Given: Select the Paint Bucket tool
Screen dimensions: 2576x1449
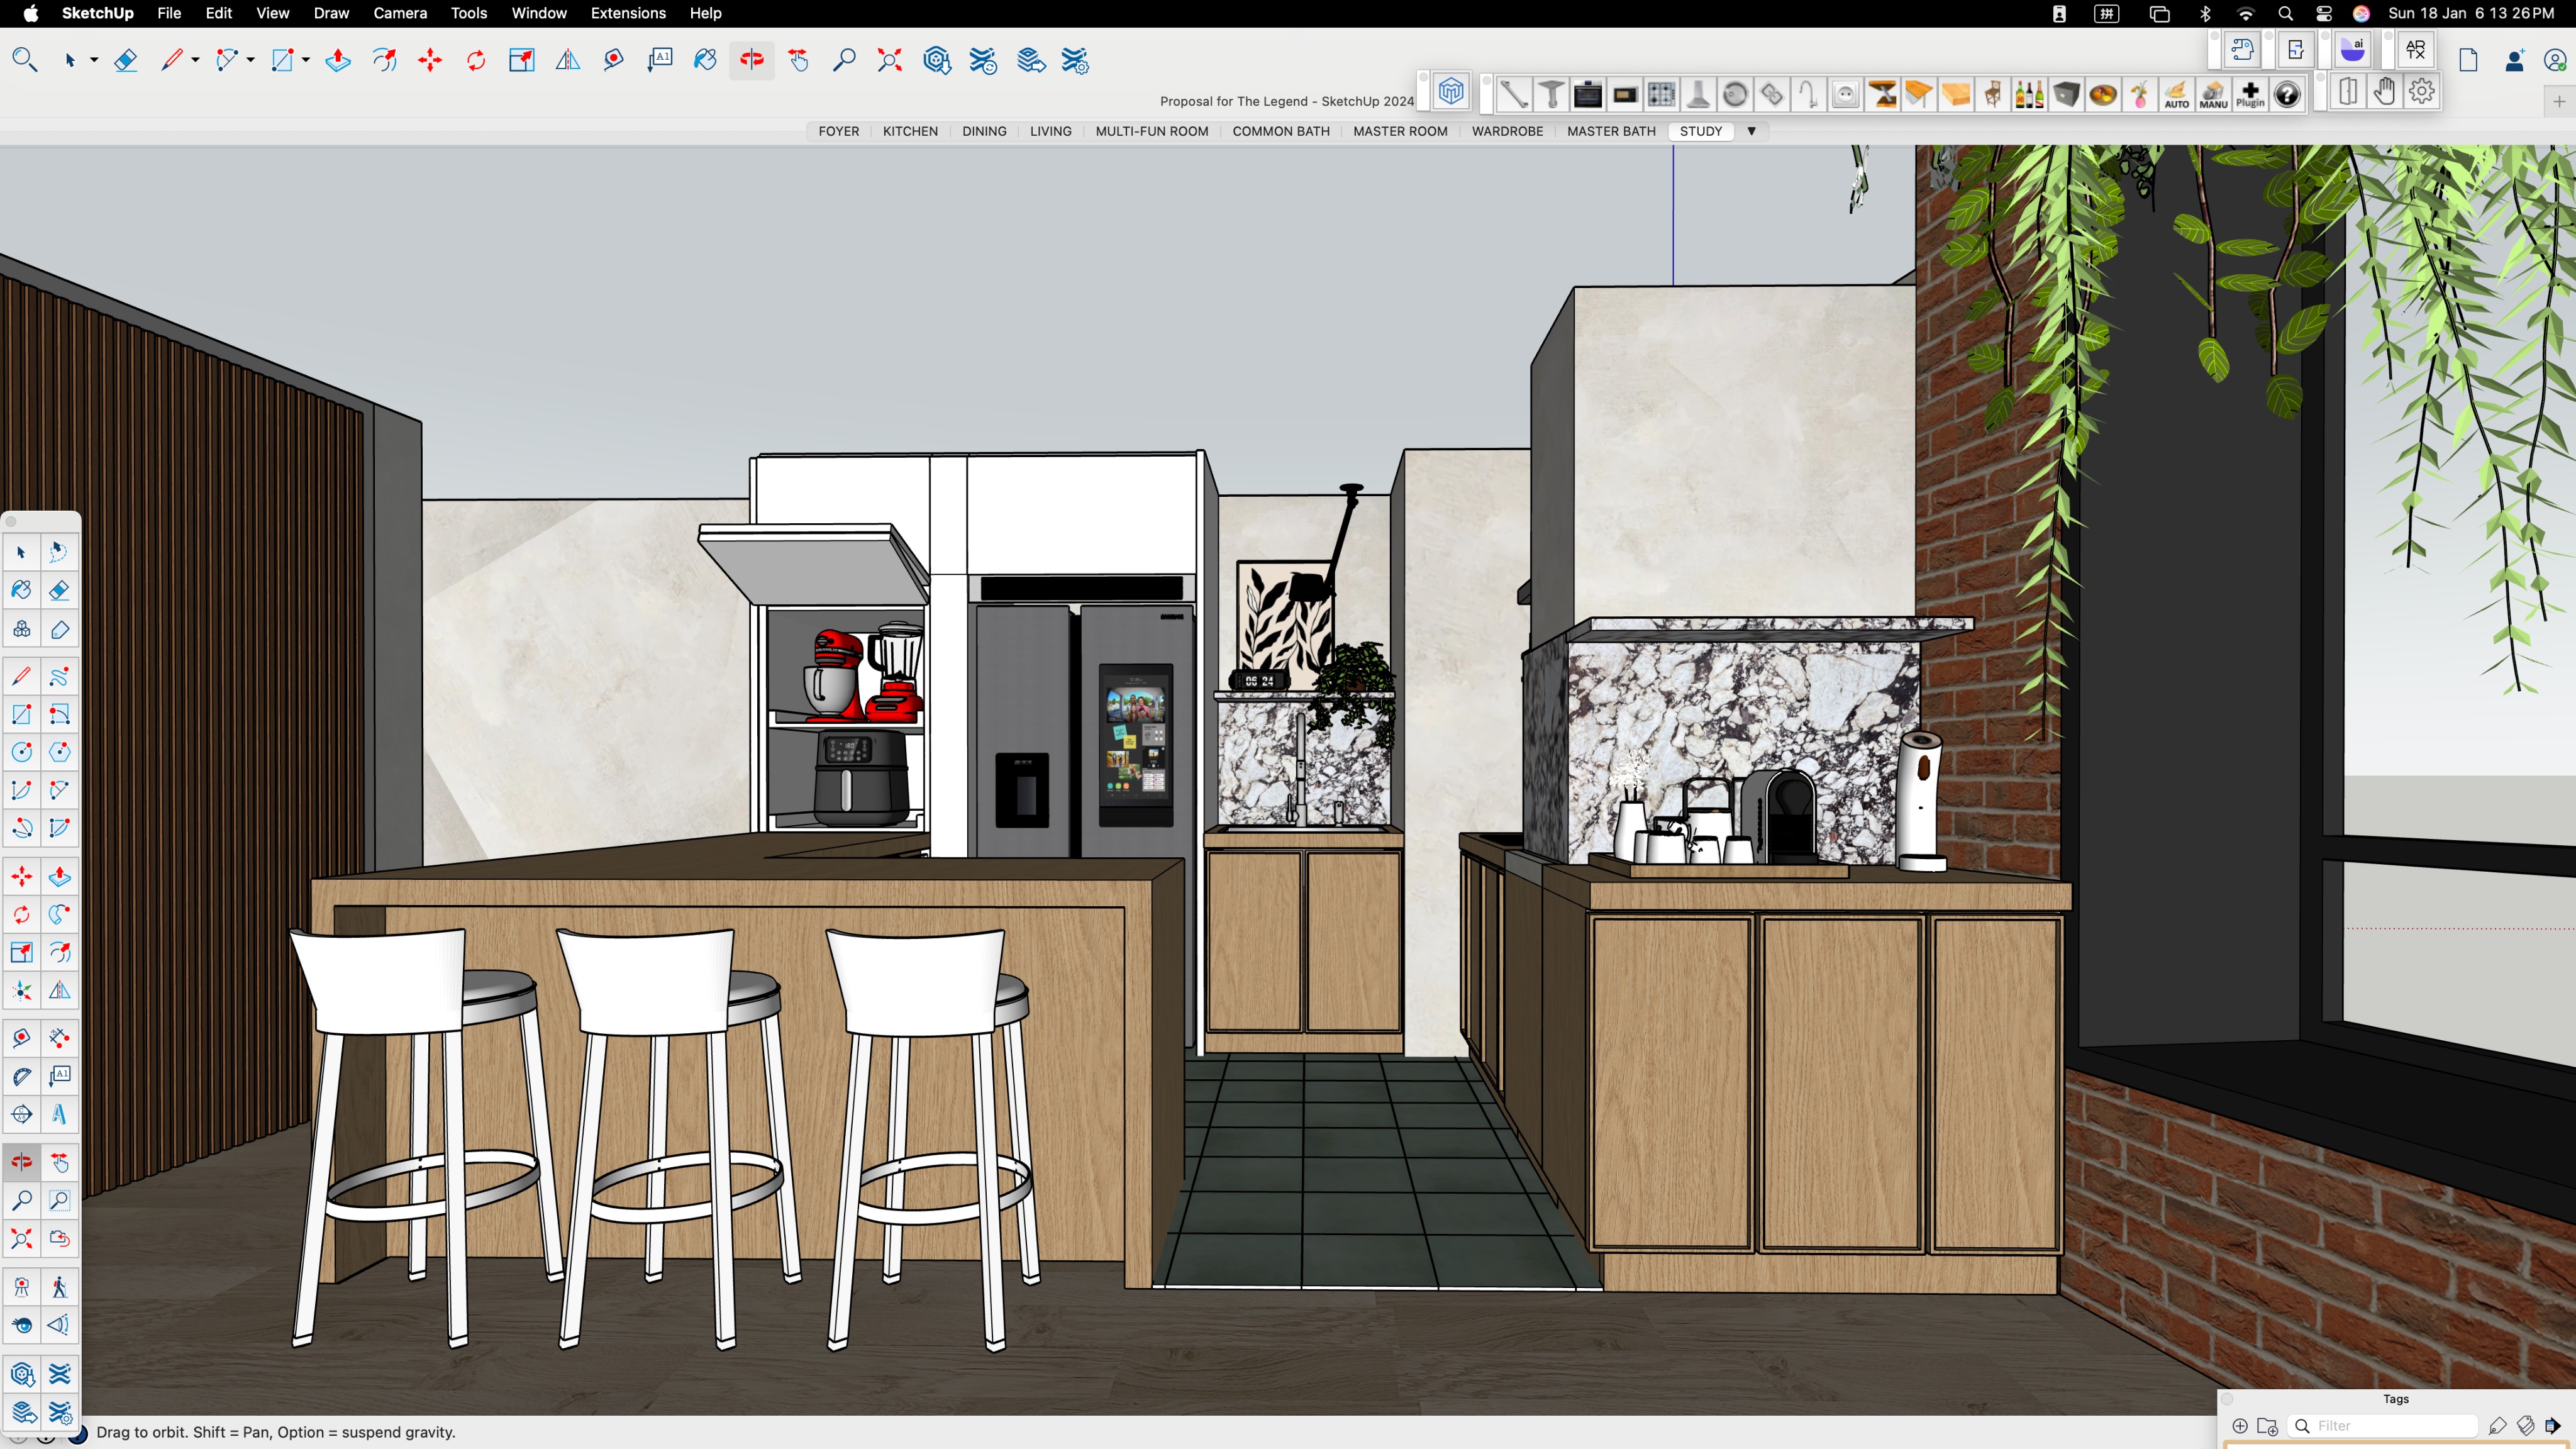Looking at the screenshot, I should (705, 60).
